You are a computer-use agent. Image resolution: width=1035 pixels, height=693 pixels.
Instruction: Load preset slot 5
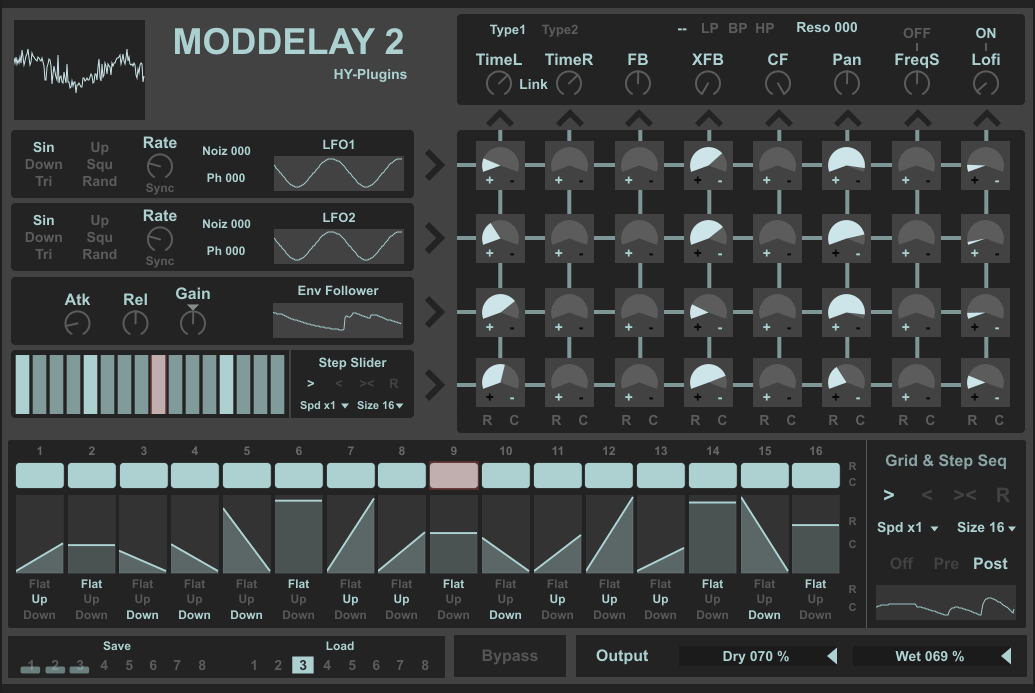coord(350,665)
